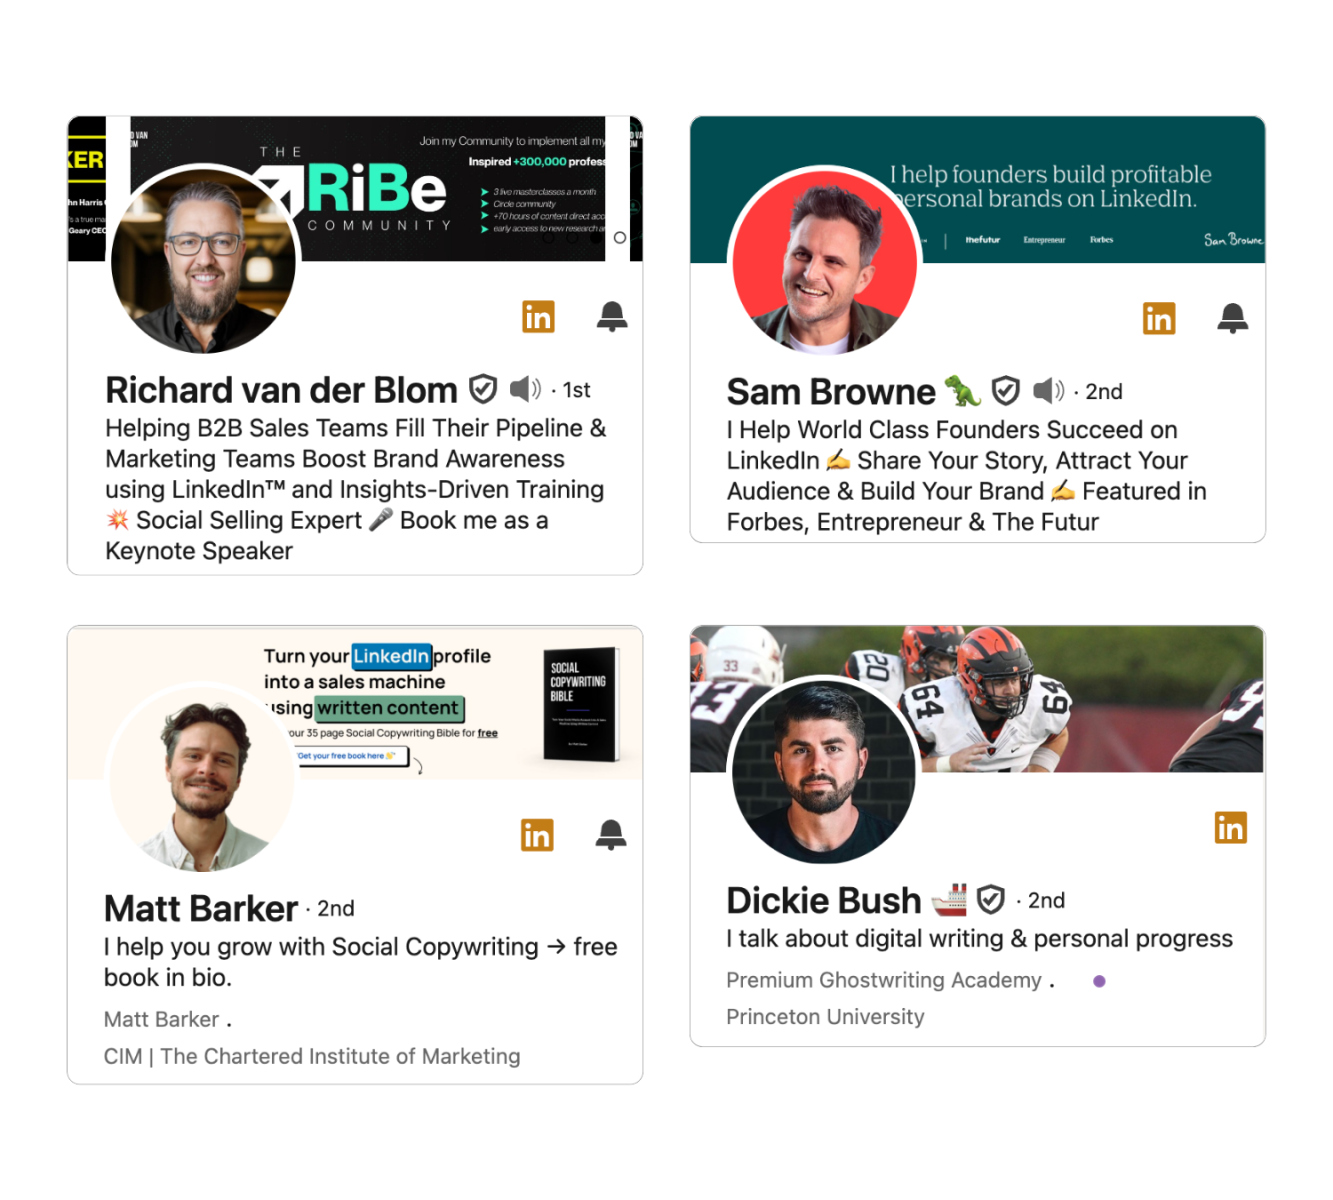Click LinkedIn badge on Dickie Bush card
This screenshot has height=1200, width=1333.
click(x=1231, y=827)
